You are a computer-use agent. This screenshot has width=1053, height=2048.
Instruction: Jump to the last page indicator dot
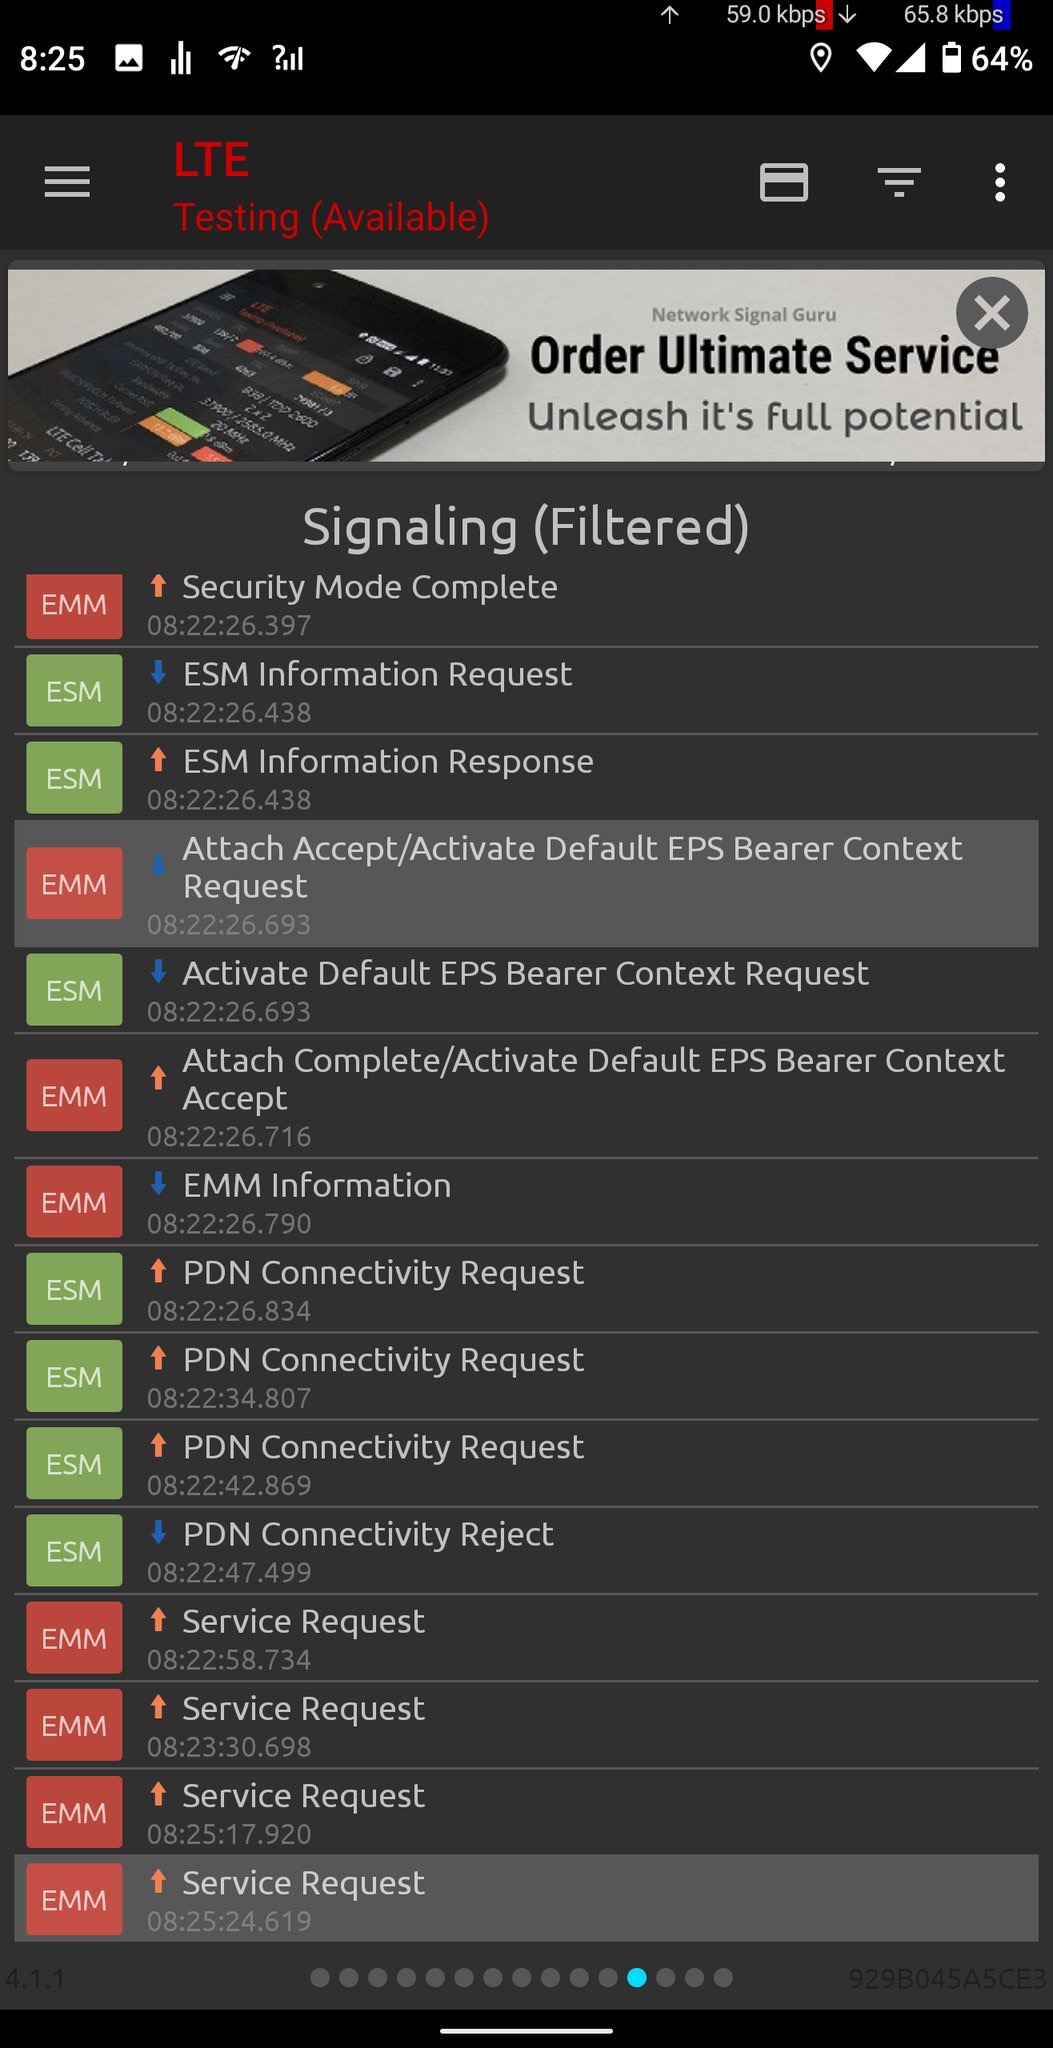coord(724,1977)
